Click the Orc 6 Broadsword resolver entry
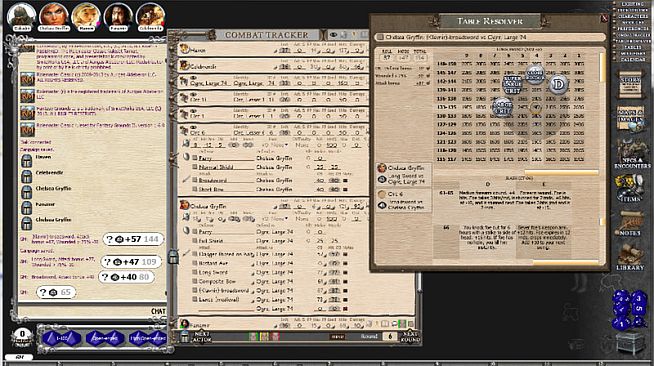654x366 pixels. [403, 201]
